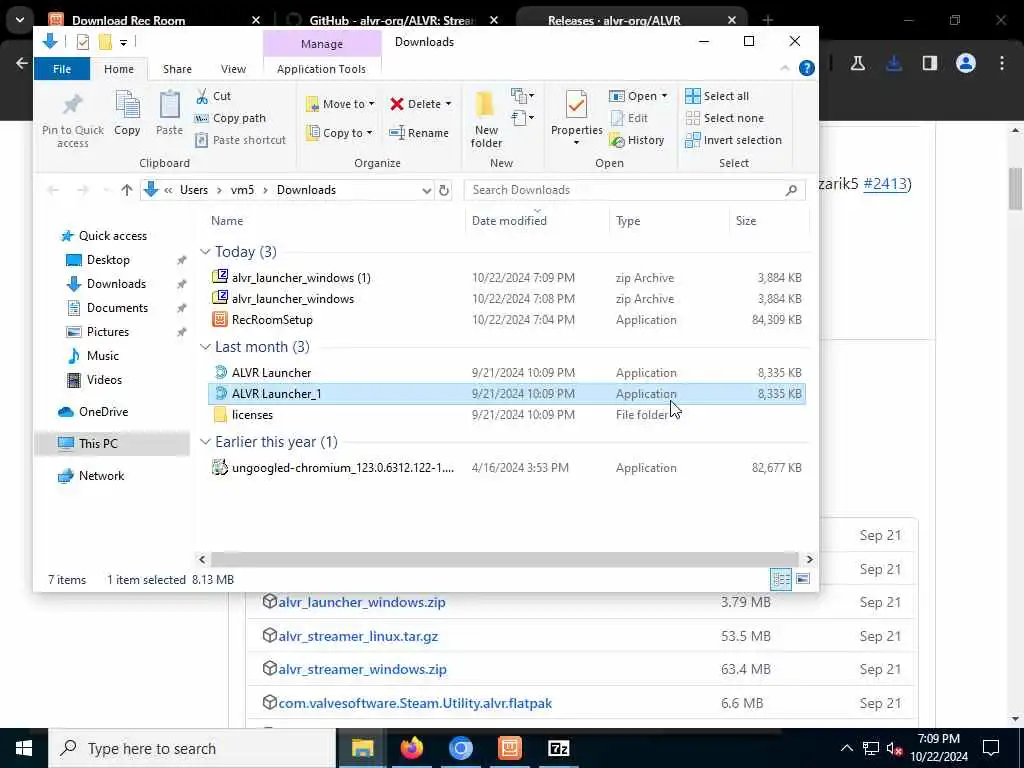Image resolution: width=1024 pixels, height=768 pixels.
Task: Open alvr_launcher_windows.zip download link
Action: tap(362, 602)
